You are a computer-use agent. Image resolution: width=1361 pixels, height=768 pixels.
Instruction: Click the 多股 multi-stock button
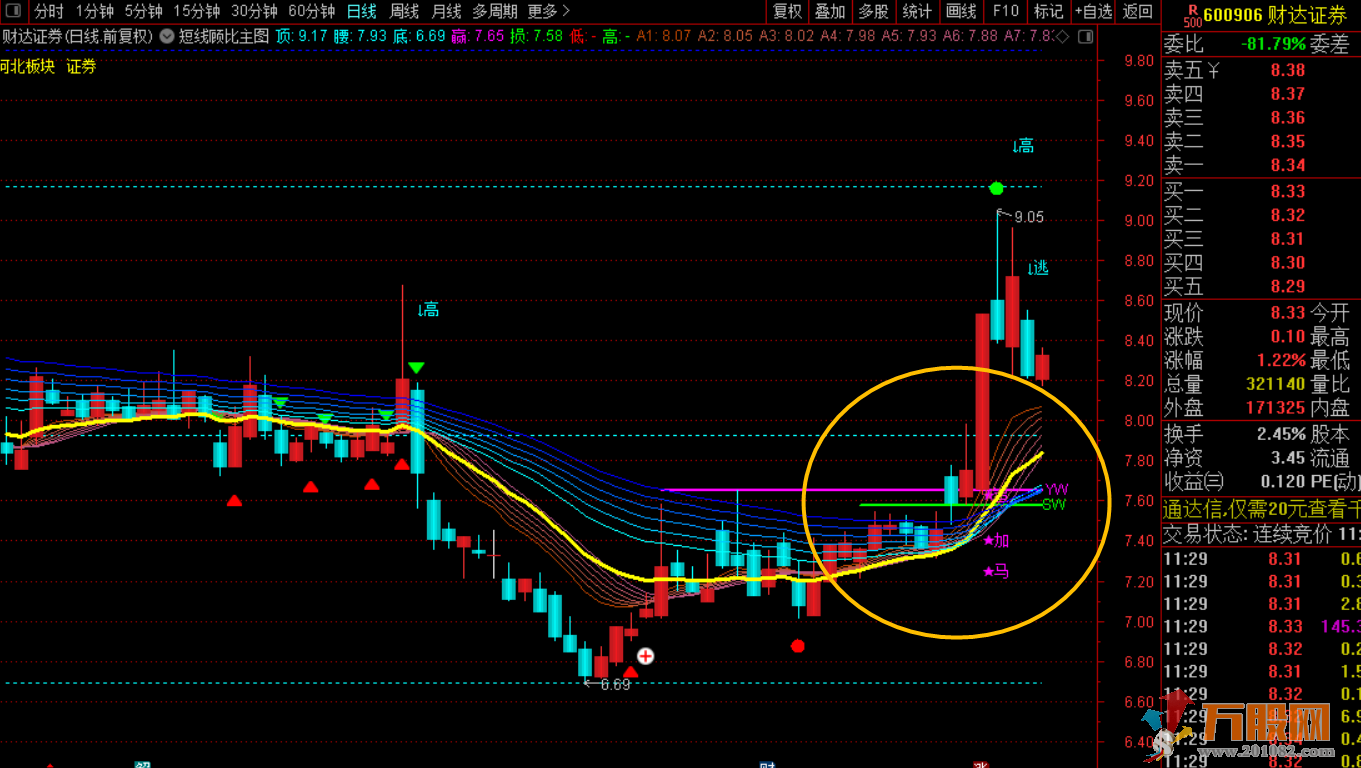click(x=873, y=12)
